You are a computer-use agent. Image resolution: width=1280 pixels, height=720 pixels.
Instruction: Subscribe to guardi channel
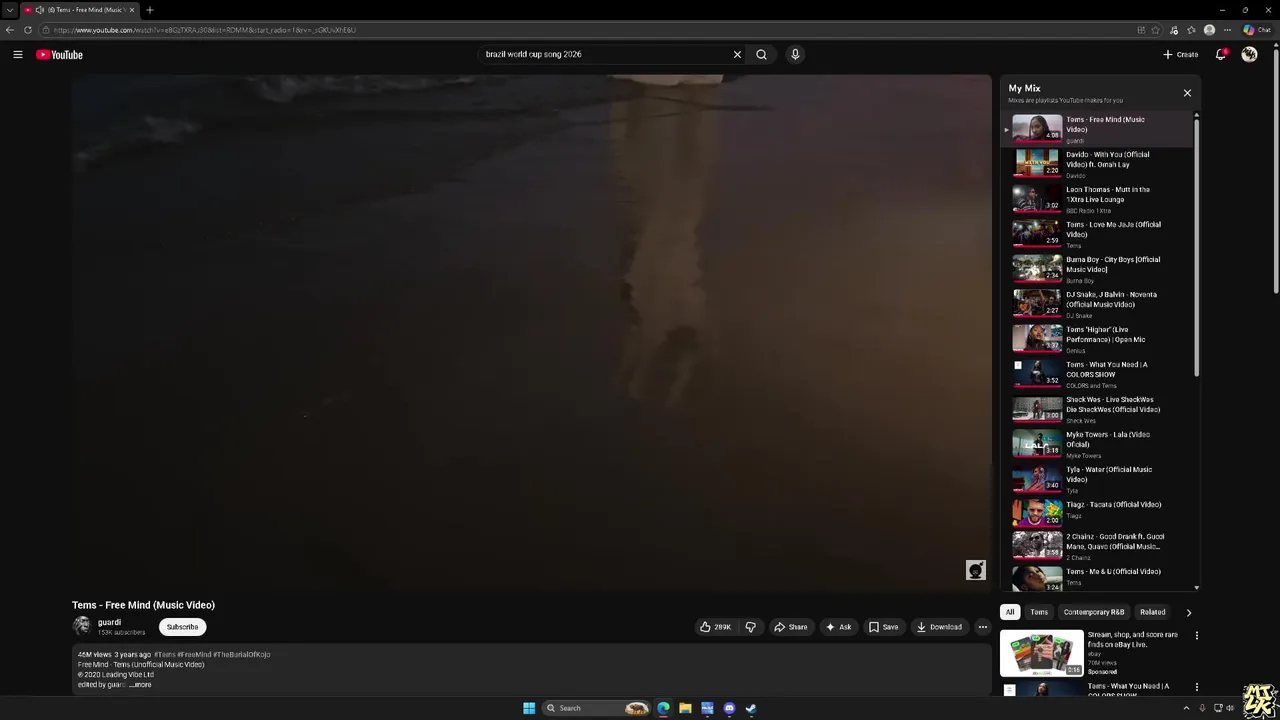(x=182, y=627)
